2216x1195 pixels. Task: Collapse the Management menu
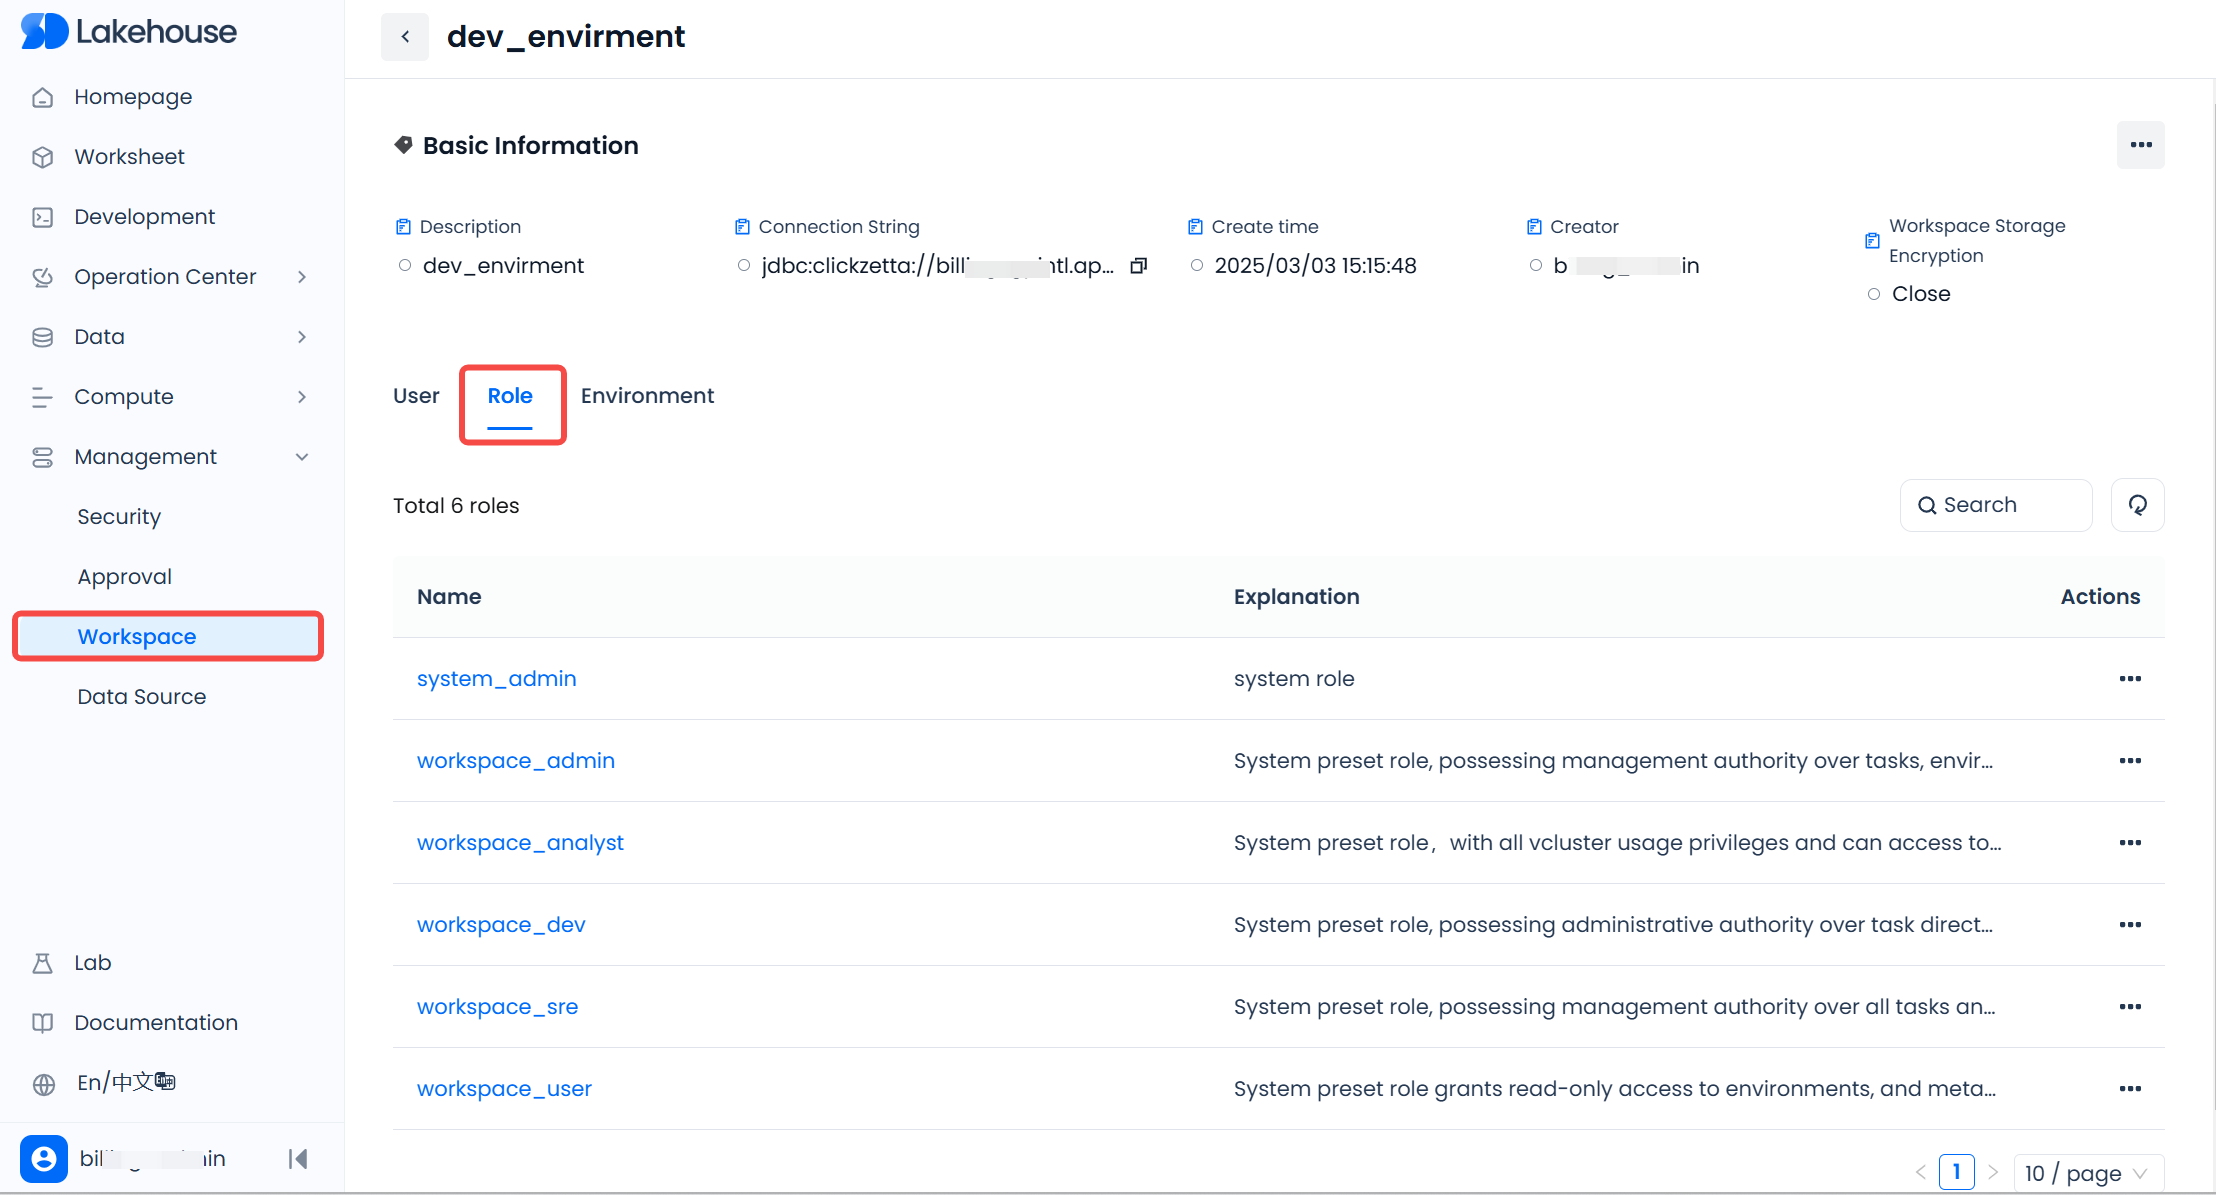coord(301,457)
